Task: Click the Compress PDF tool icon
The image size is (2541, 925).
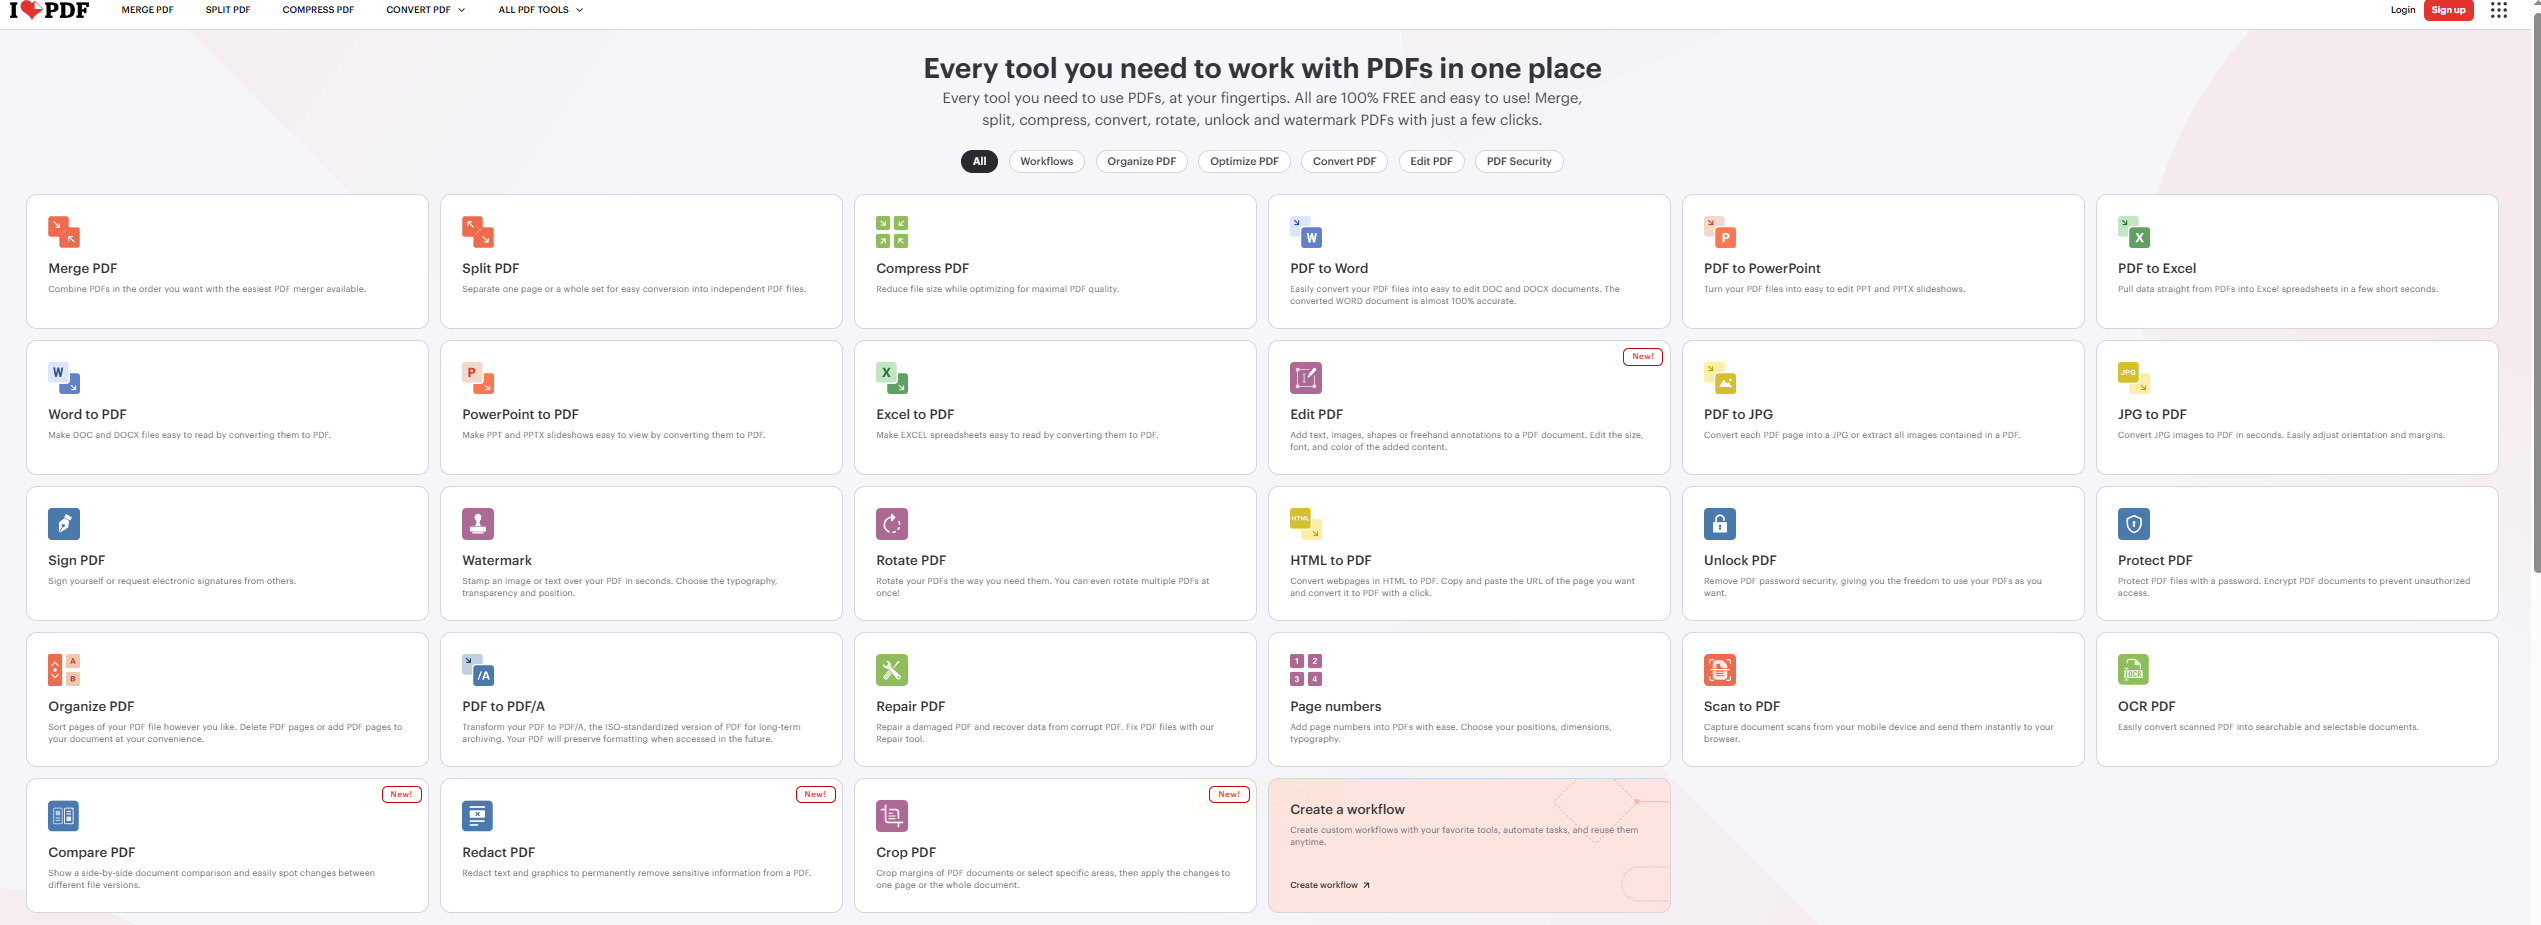Action: click(x=892, y=232)
